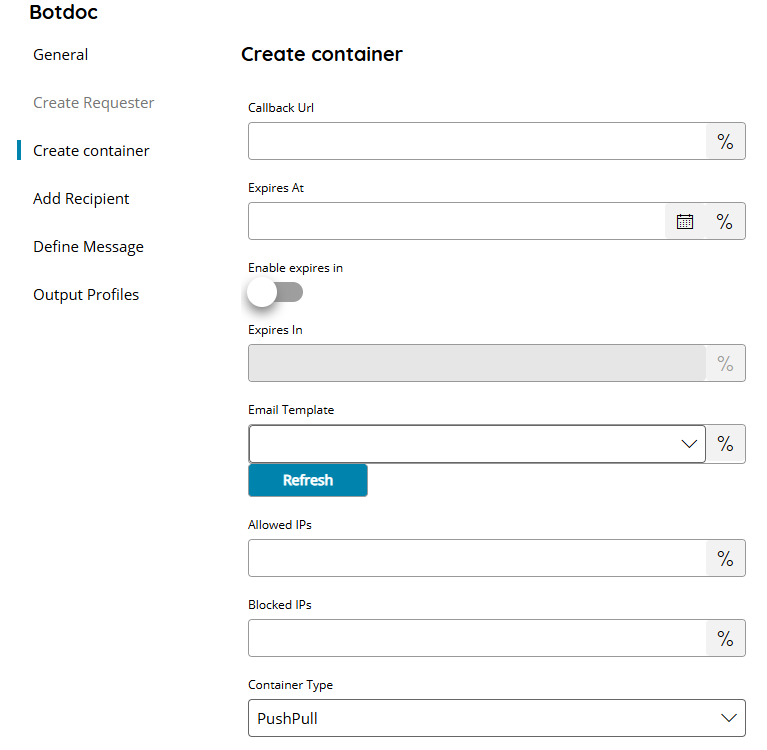Switch to the Add Recipient tab
The image size is (767, 750).
[81, 199]
